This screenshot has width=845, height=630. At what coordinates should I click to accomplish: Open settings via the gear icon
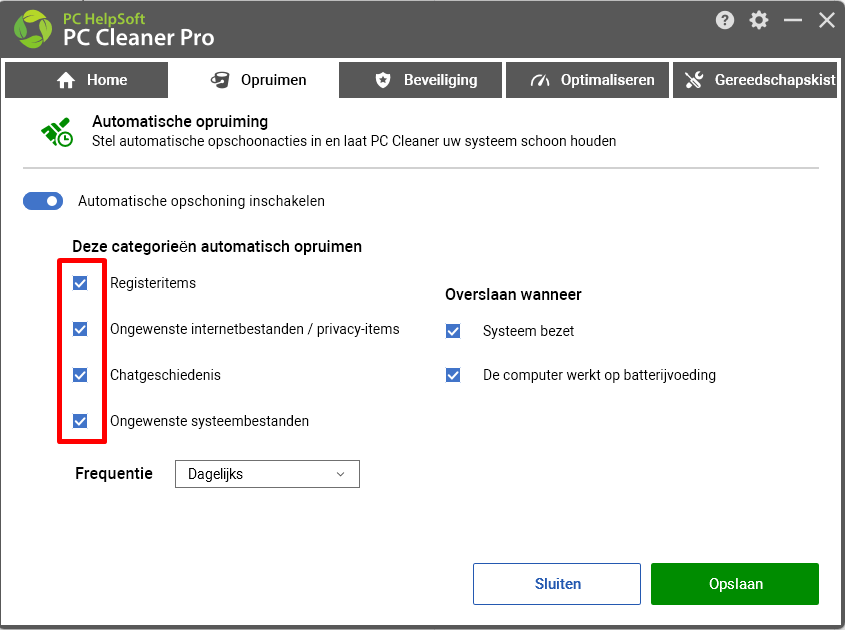click(x=759, y=20)
